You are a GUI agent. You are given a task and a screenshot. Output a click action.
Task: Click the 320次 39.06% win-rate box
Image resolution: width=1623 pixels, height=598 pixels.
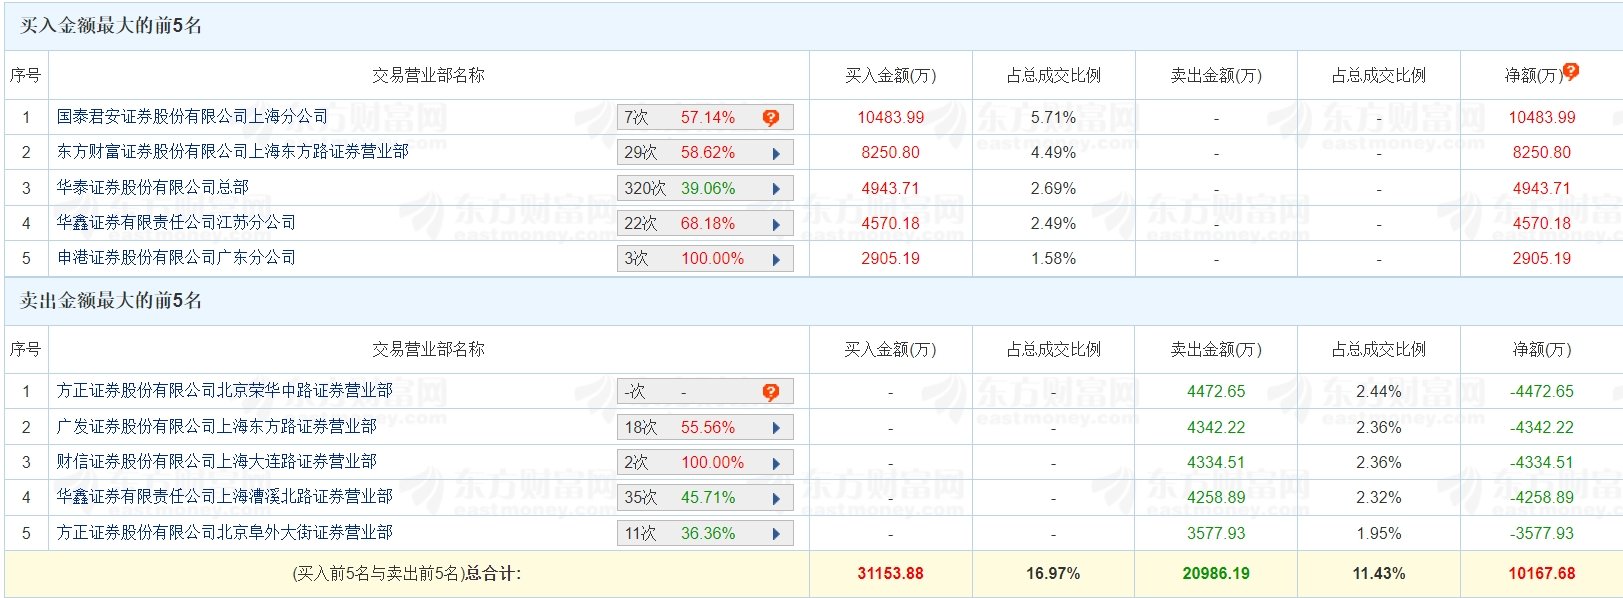point(705,189)
